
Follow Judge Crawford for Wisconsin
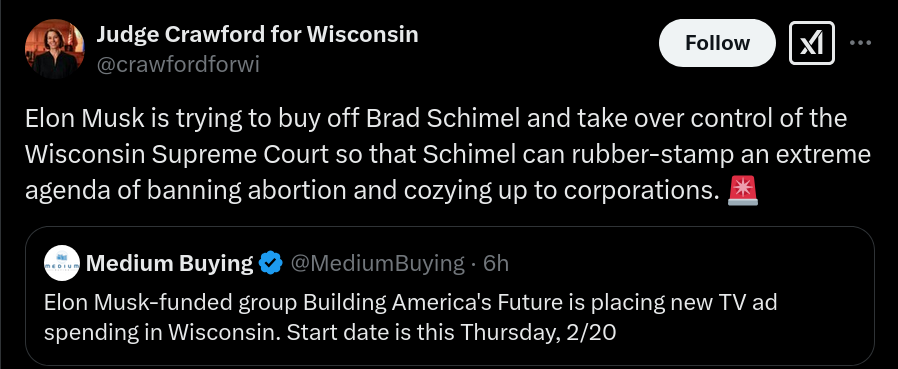[x=717, y=43]
